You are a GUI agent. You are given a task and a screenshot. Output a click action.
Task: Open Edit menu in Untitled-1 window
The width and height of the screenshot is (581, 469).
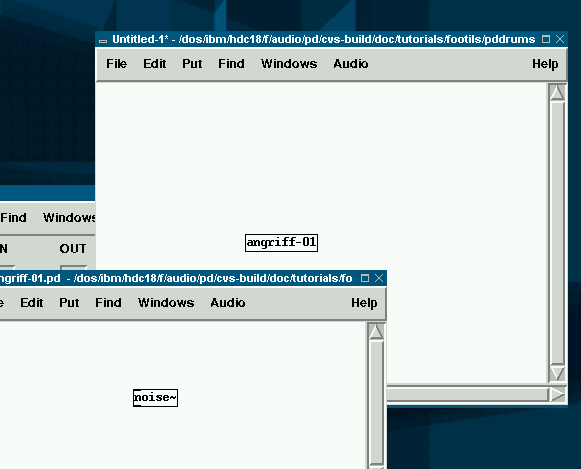pyautogui.click(x=155, y=64)
